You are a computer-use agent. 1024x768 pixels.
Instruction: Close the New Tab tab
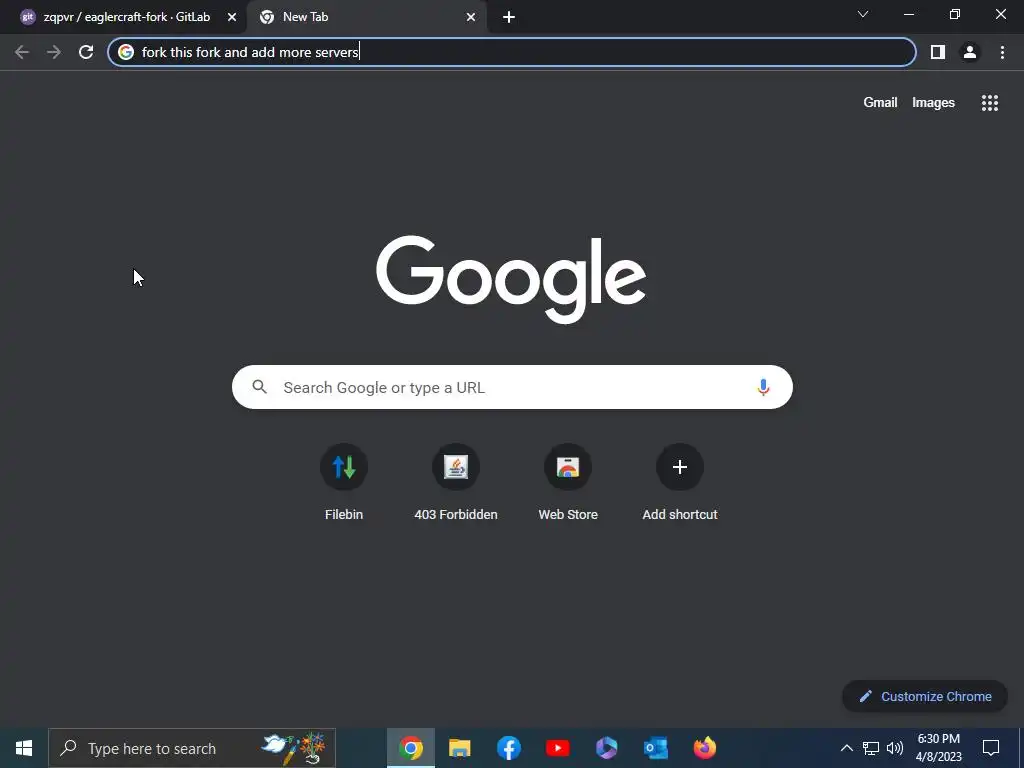(471, 18)
